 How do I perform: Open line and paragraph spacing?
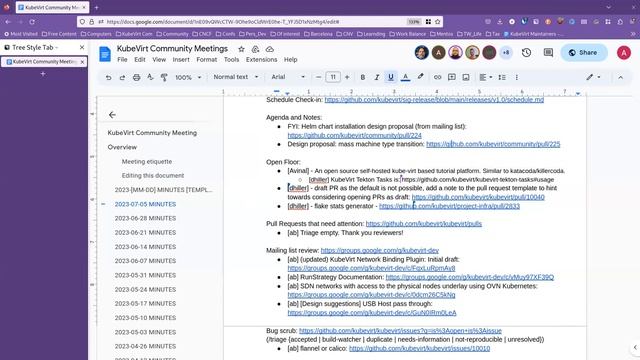point(502,77)
